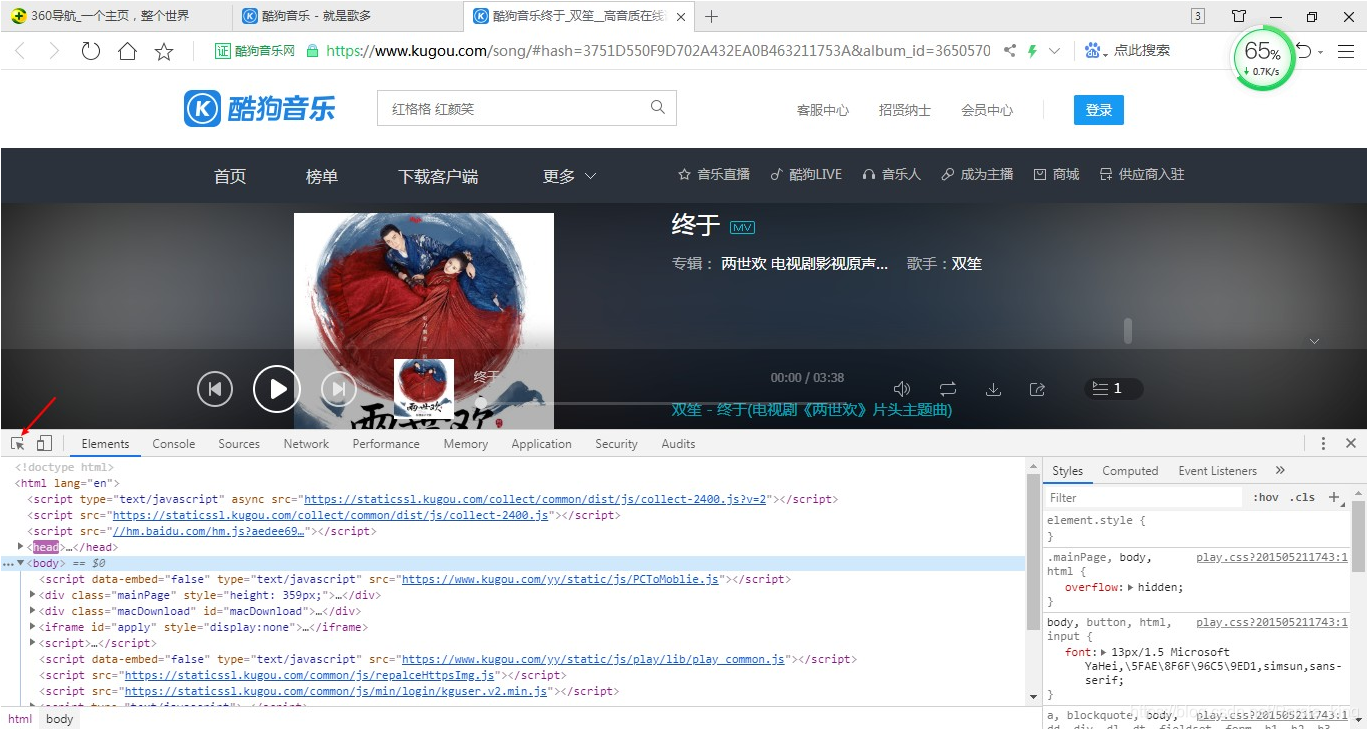Image resolution: width=1368 pixels, height=730 pixels.
Task: Switch to the Console tab
Action: (x=173, y=443)
